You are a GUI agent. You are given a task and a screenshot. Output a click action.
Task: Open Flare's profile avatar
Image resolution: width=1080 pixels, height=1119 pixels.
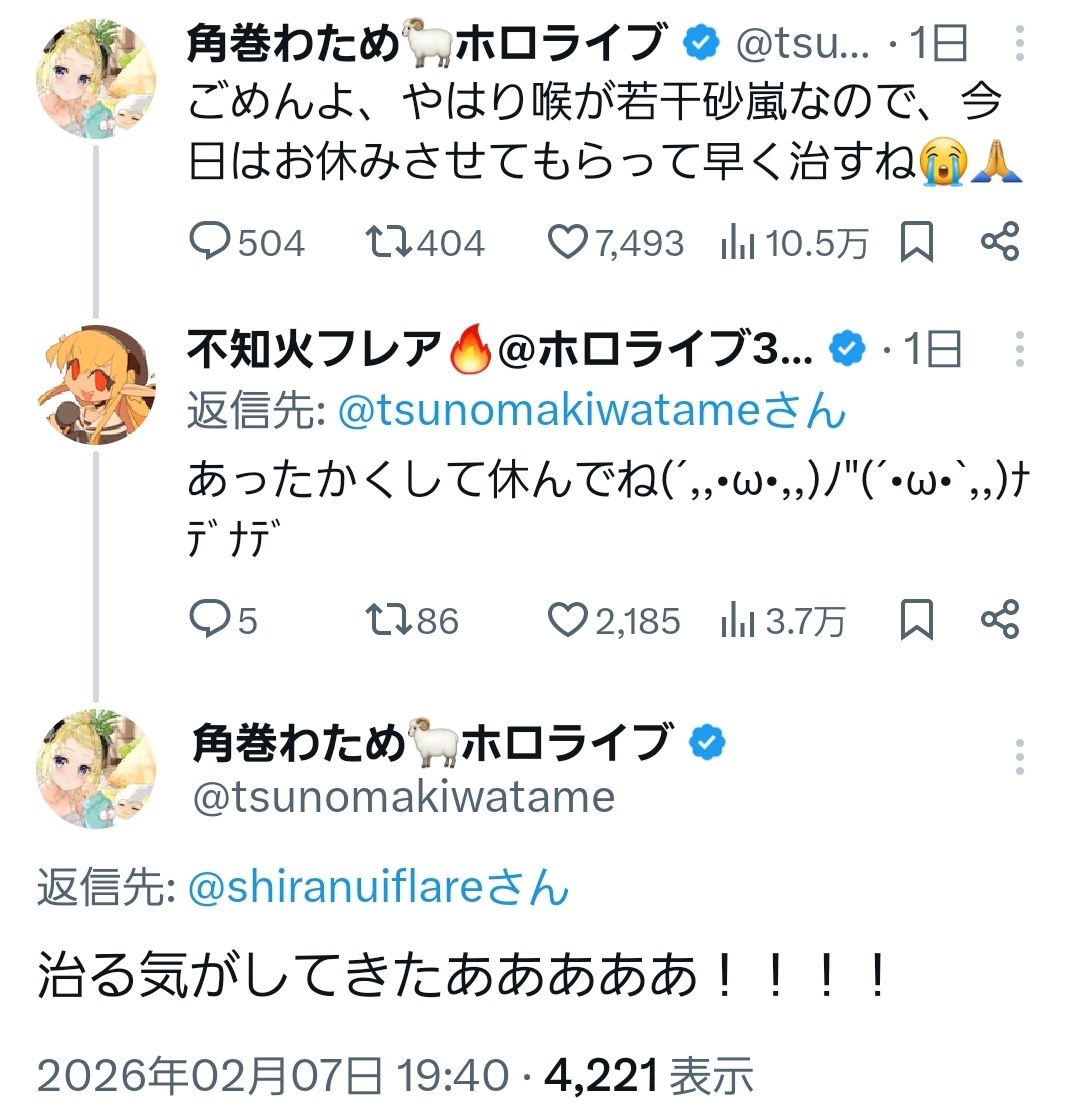tap(97, 384)
